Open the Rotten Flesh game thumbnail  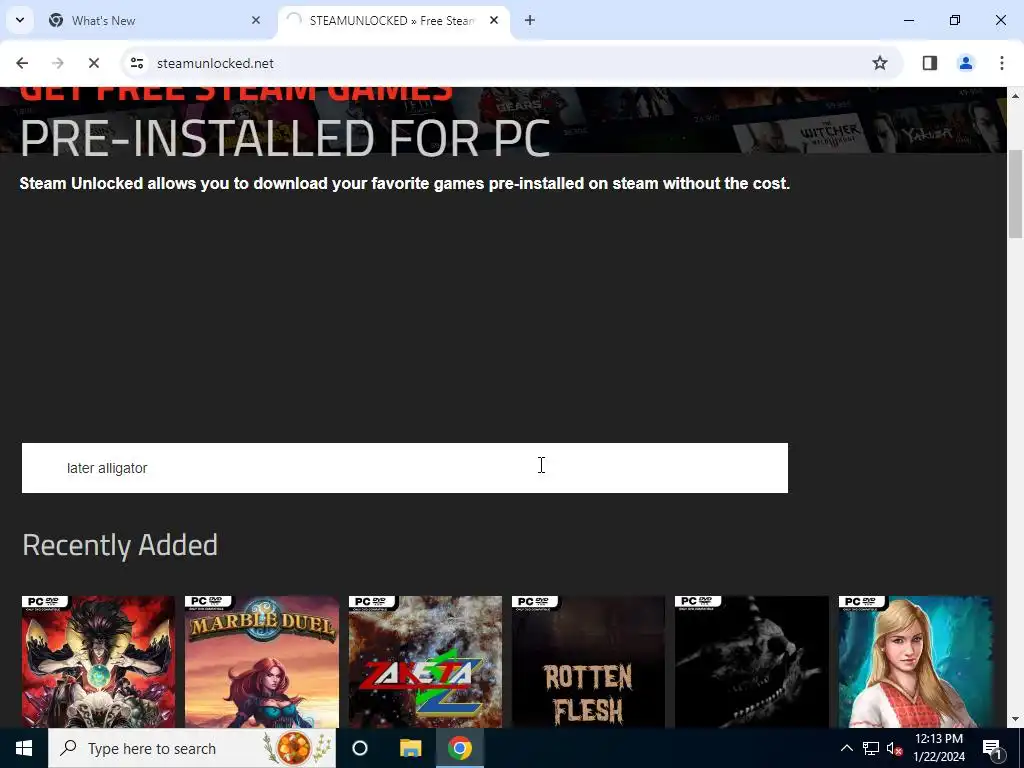588,662
